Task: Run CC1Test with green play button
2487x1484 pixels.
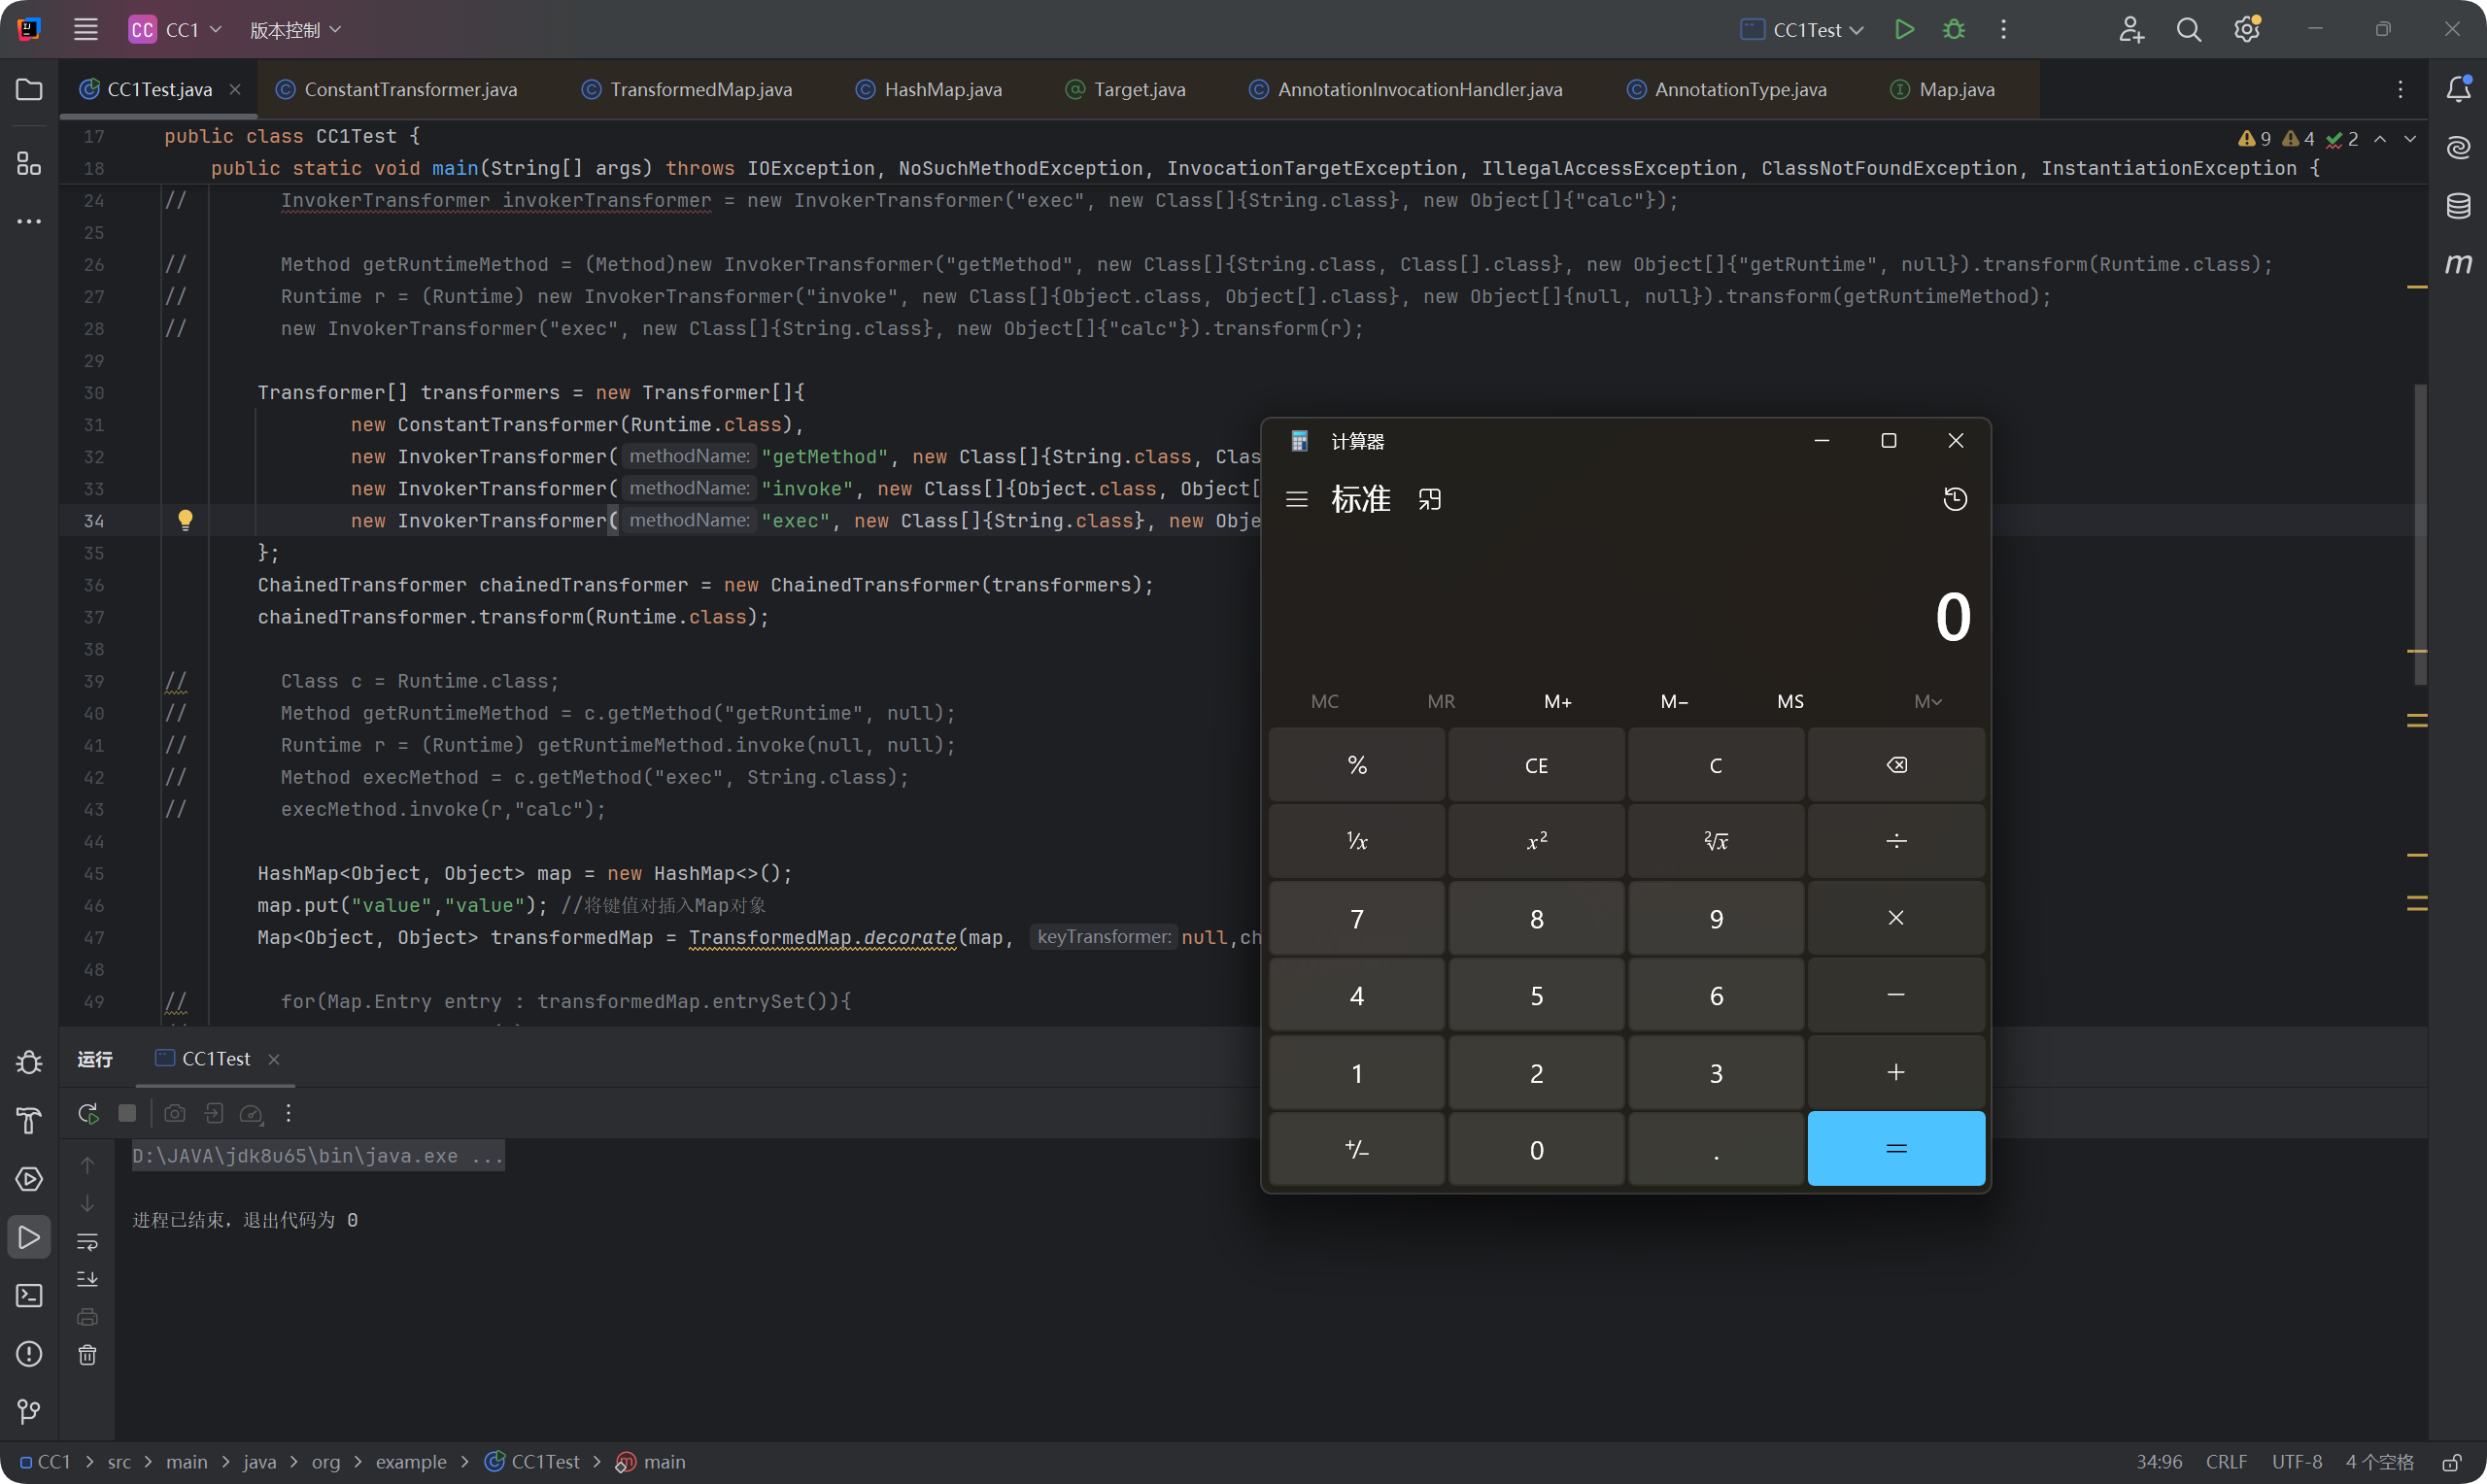Action: pyautogui.click(x=1904, y=30)
